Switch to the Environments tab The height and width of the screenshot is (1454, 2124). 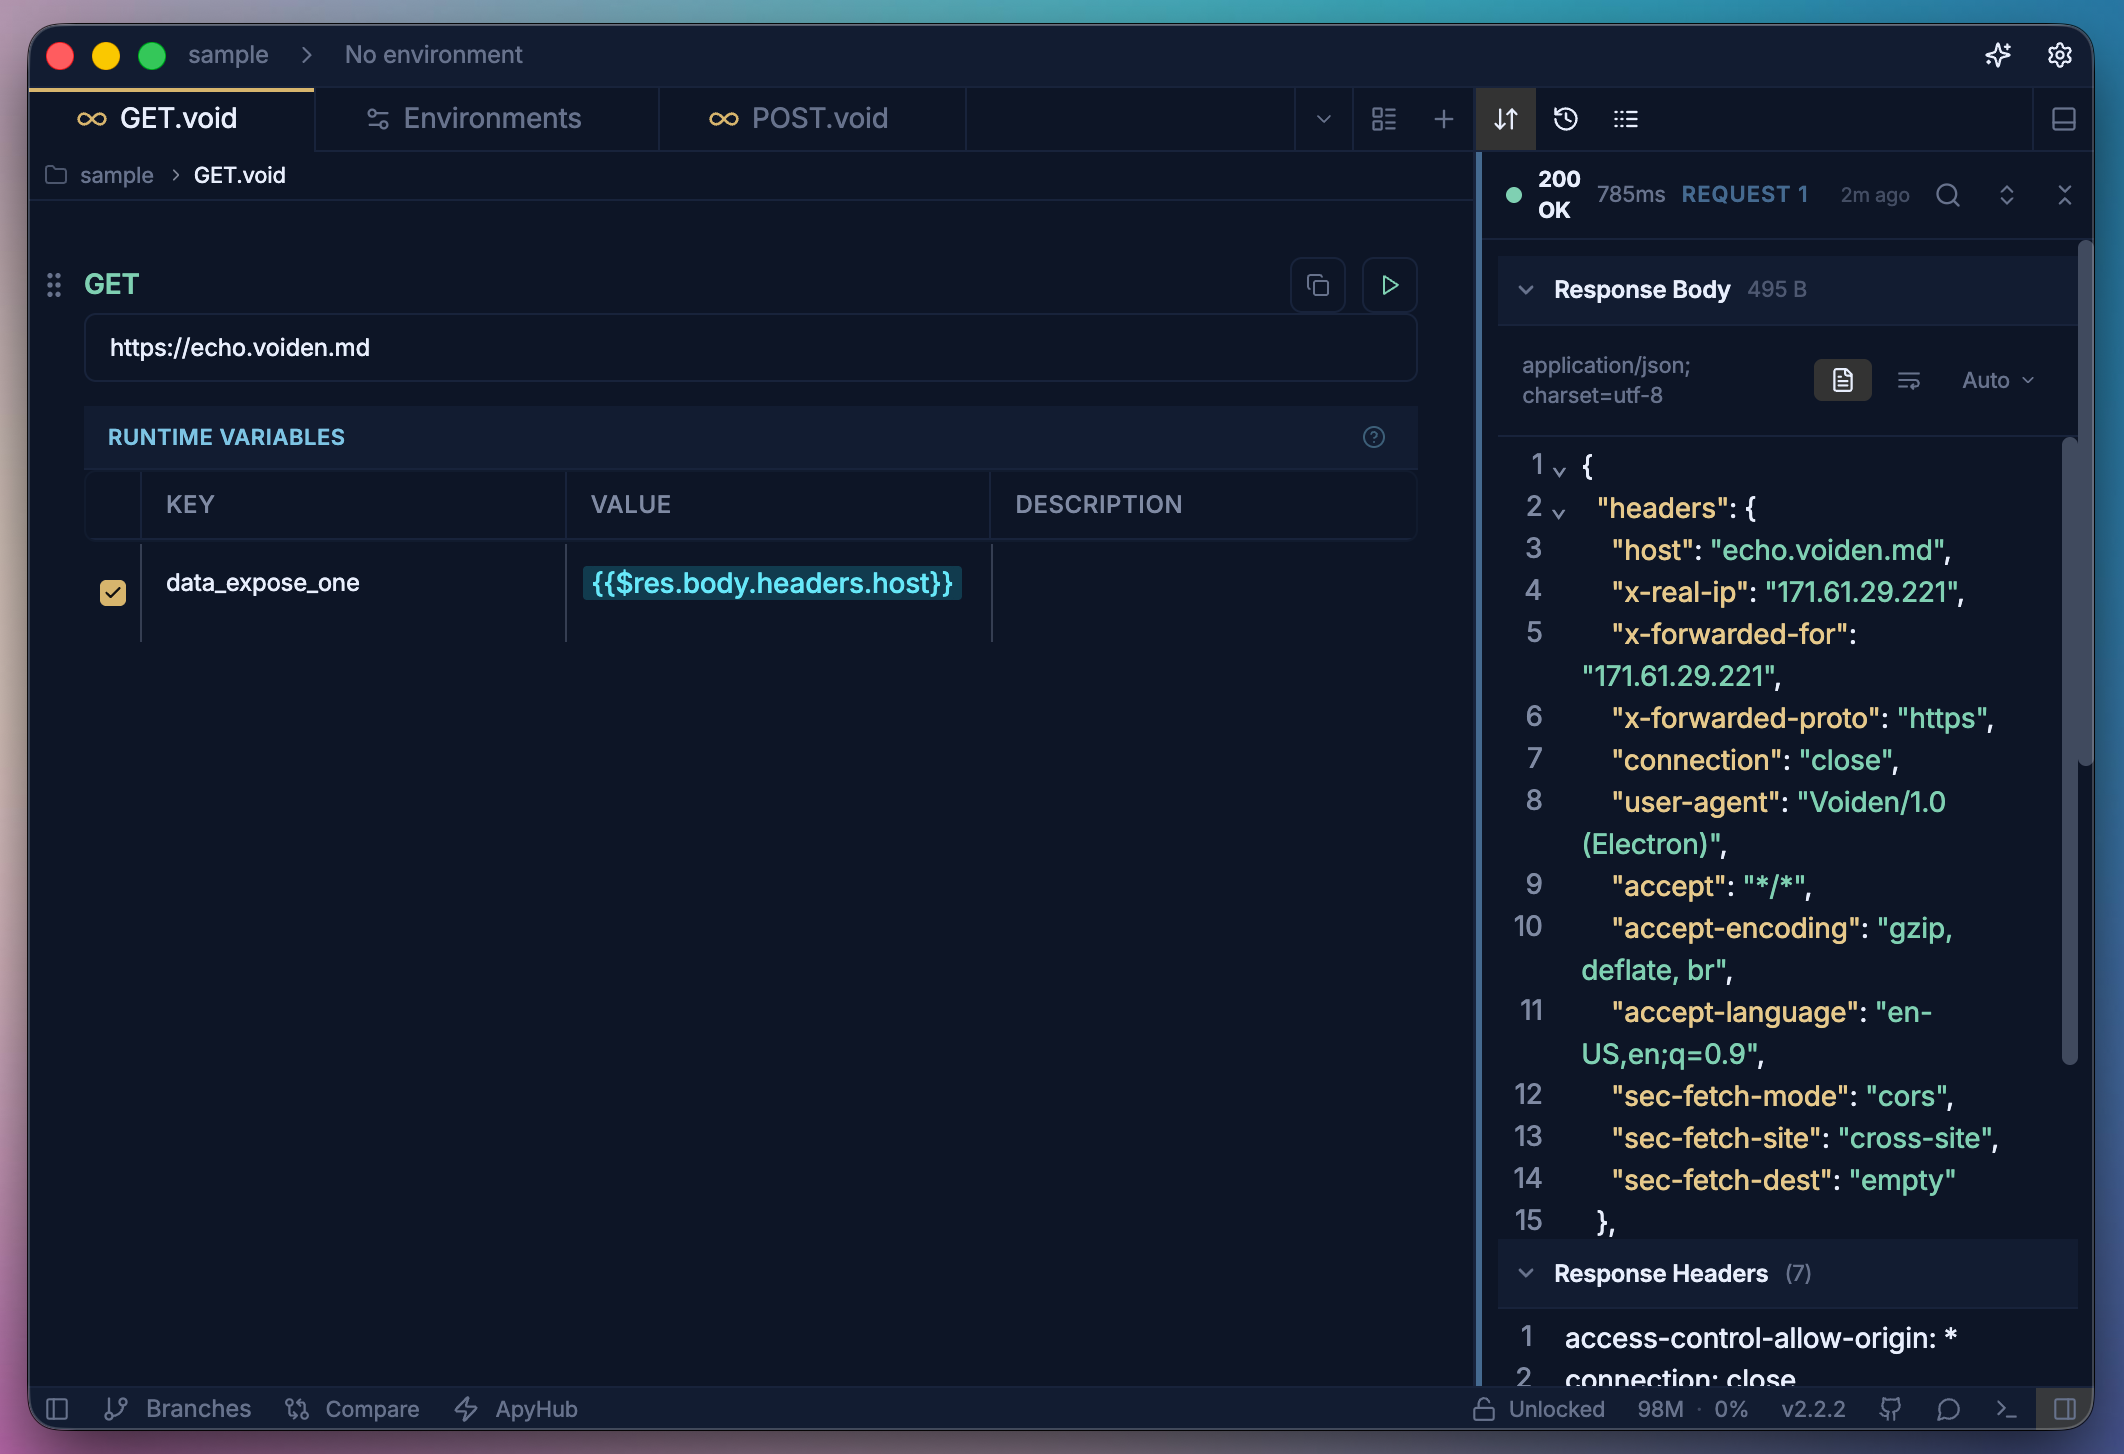pos(487,119)
